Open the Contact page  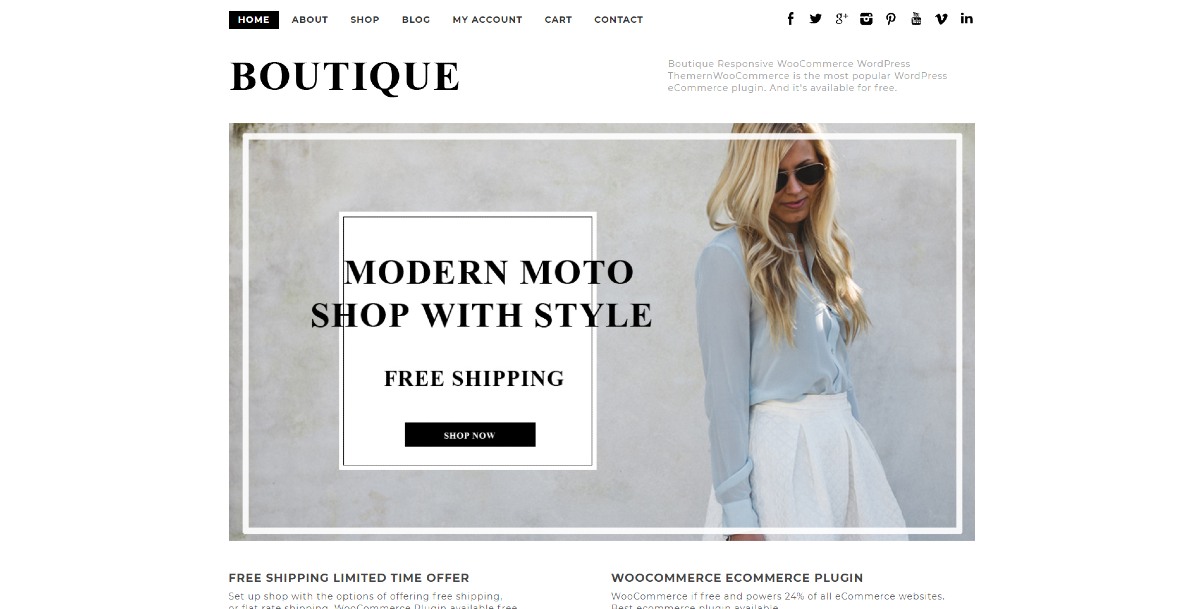619,20
